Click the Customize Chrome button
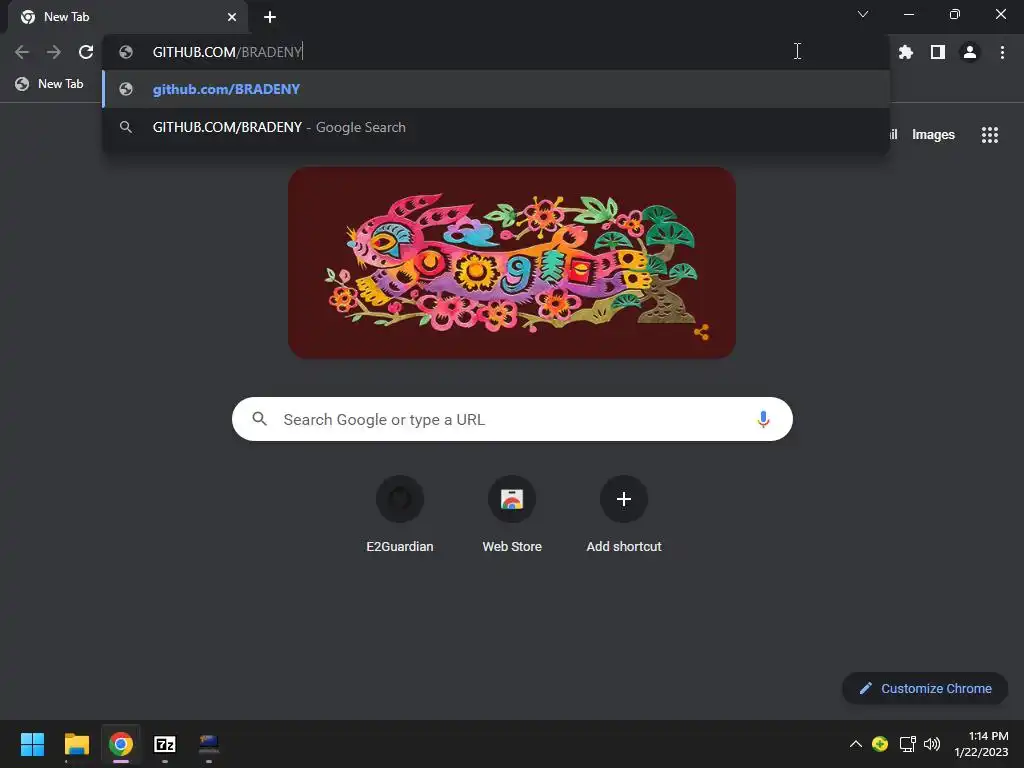1024x768 pixels. click(x=925, y=688)
